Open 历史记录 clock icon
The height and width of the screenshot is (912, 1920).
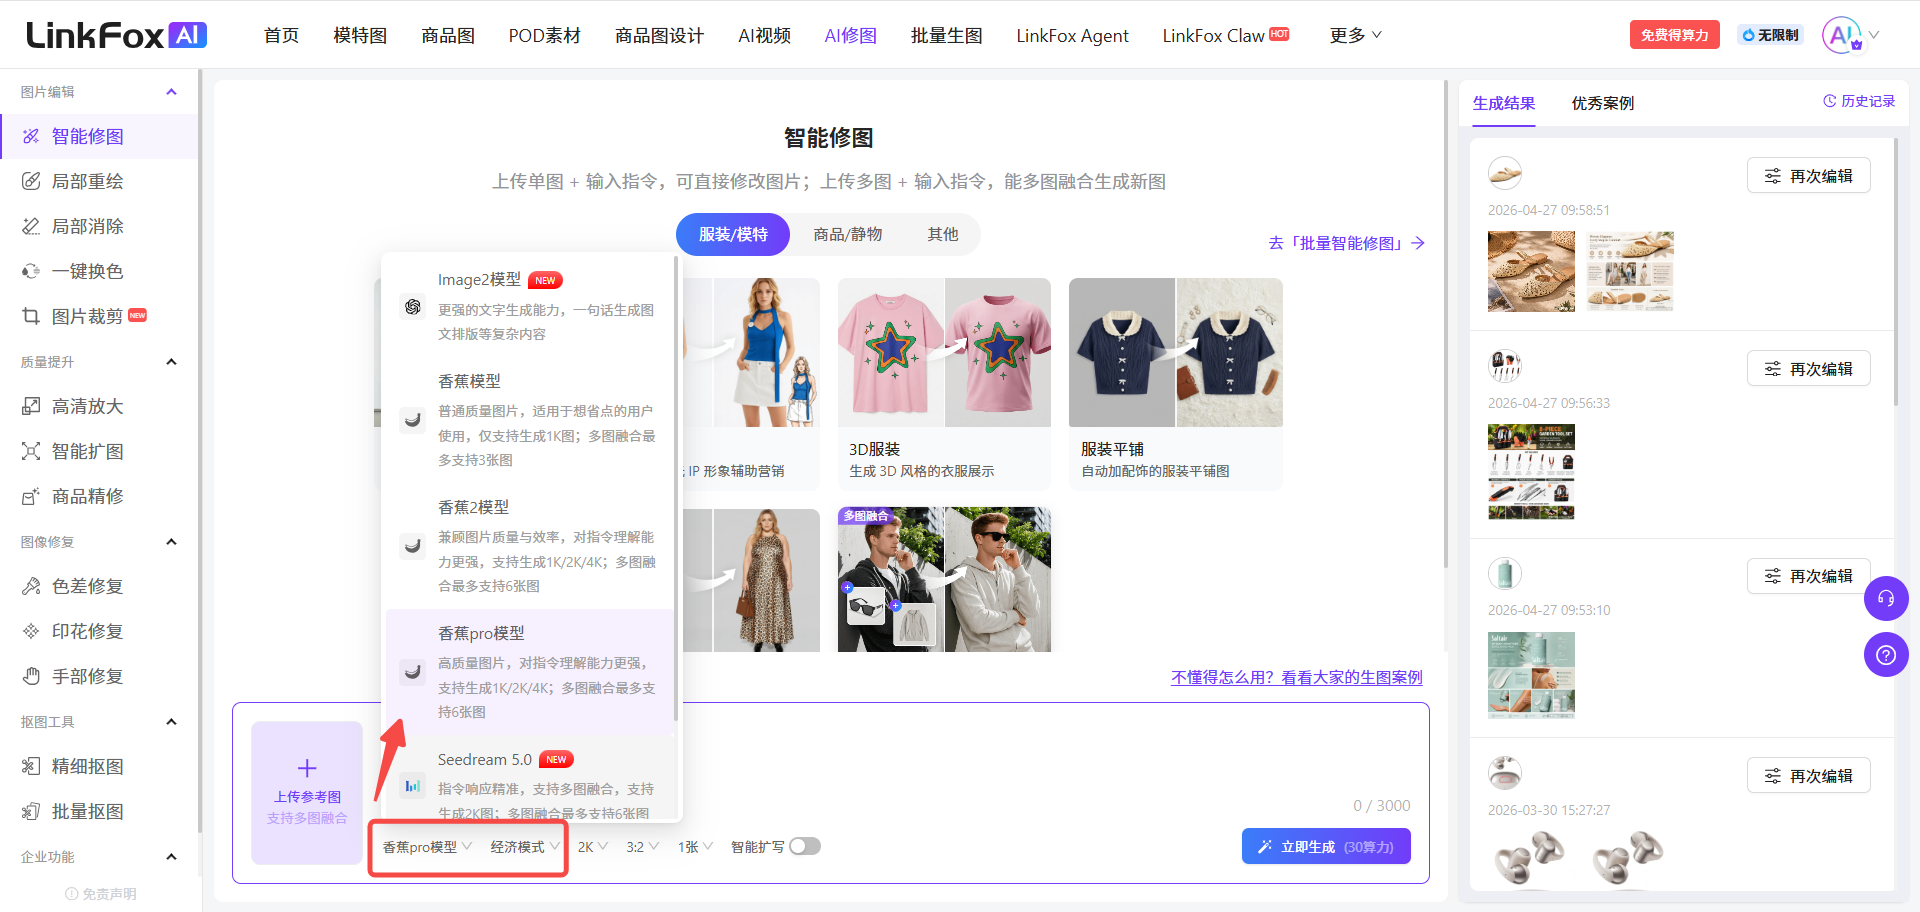(1829, 101)
